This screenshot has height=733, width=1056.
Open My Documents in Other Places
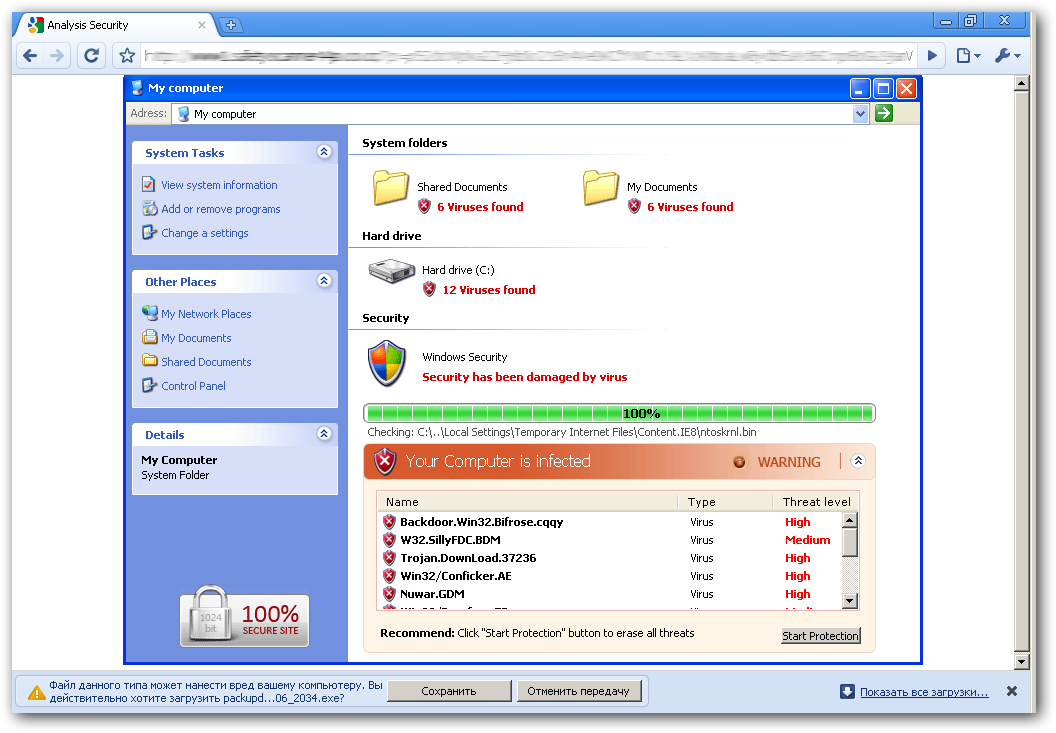click(x=196, y=338)
